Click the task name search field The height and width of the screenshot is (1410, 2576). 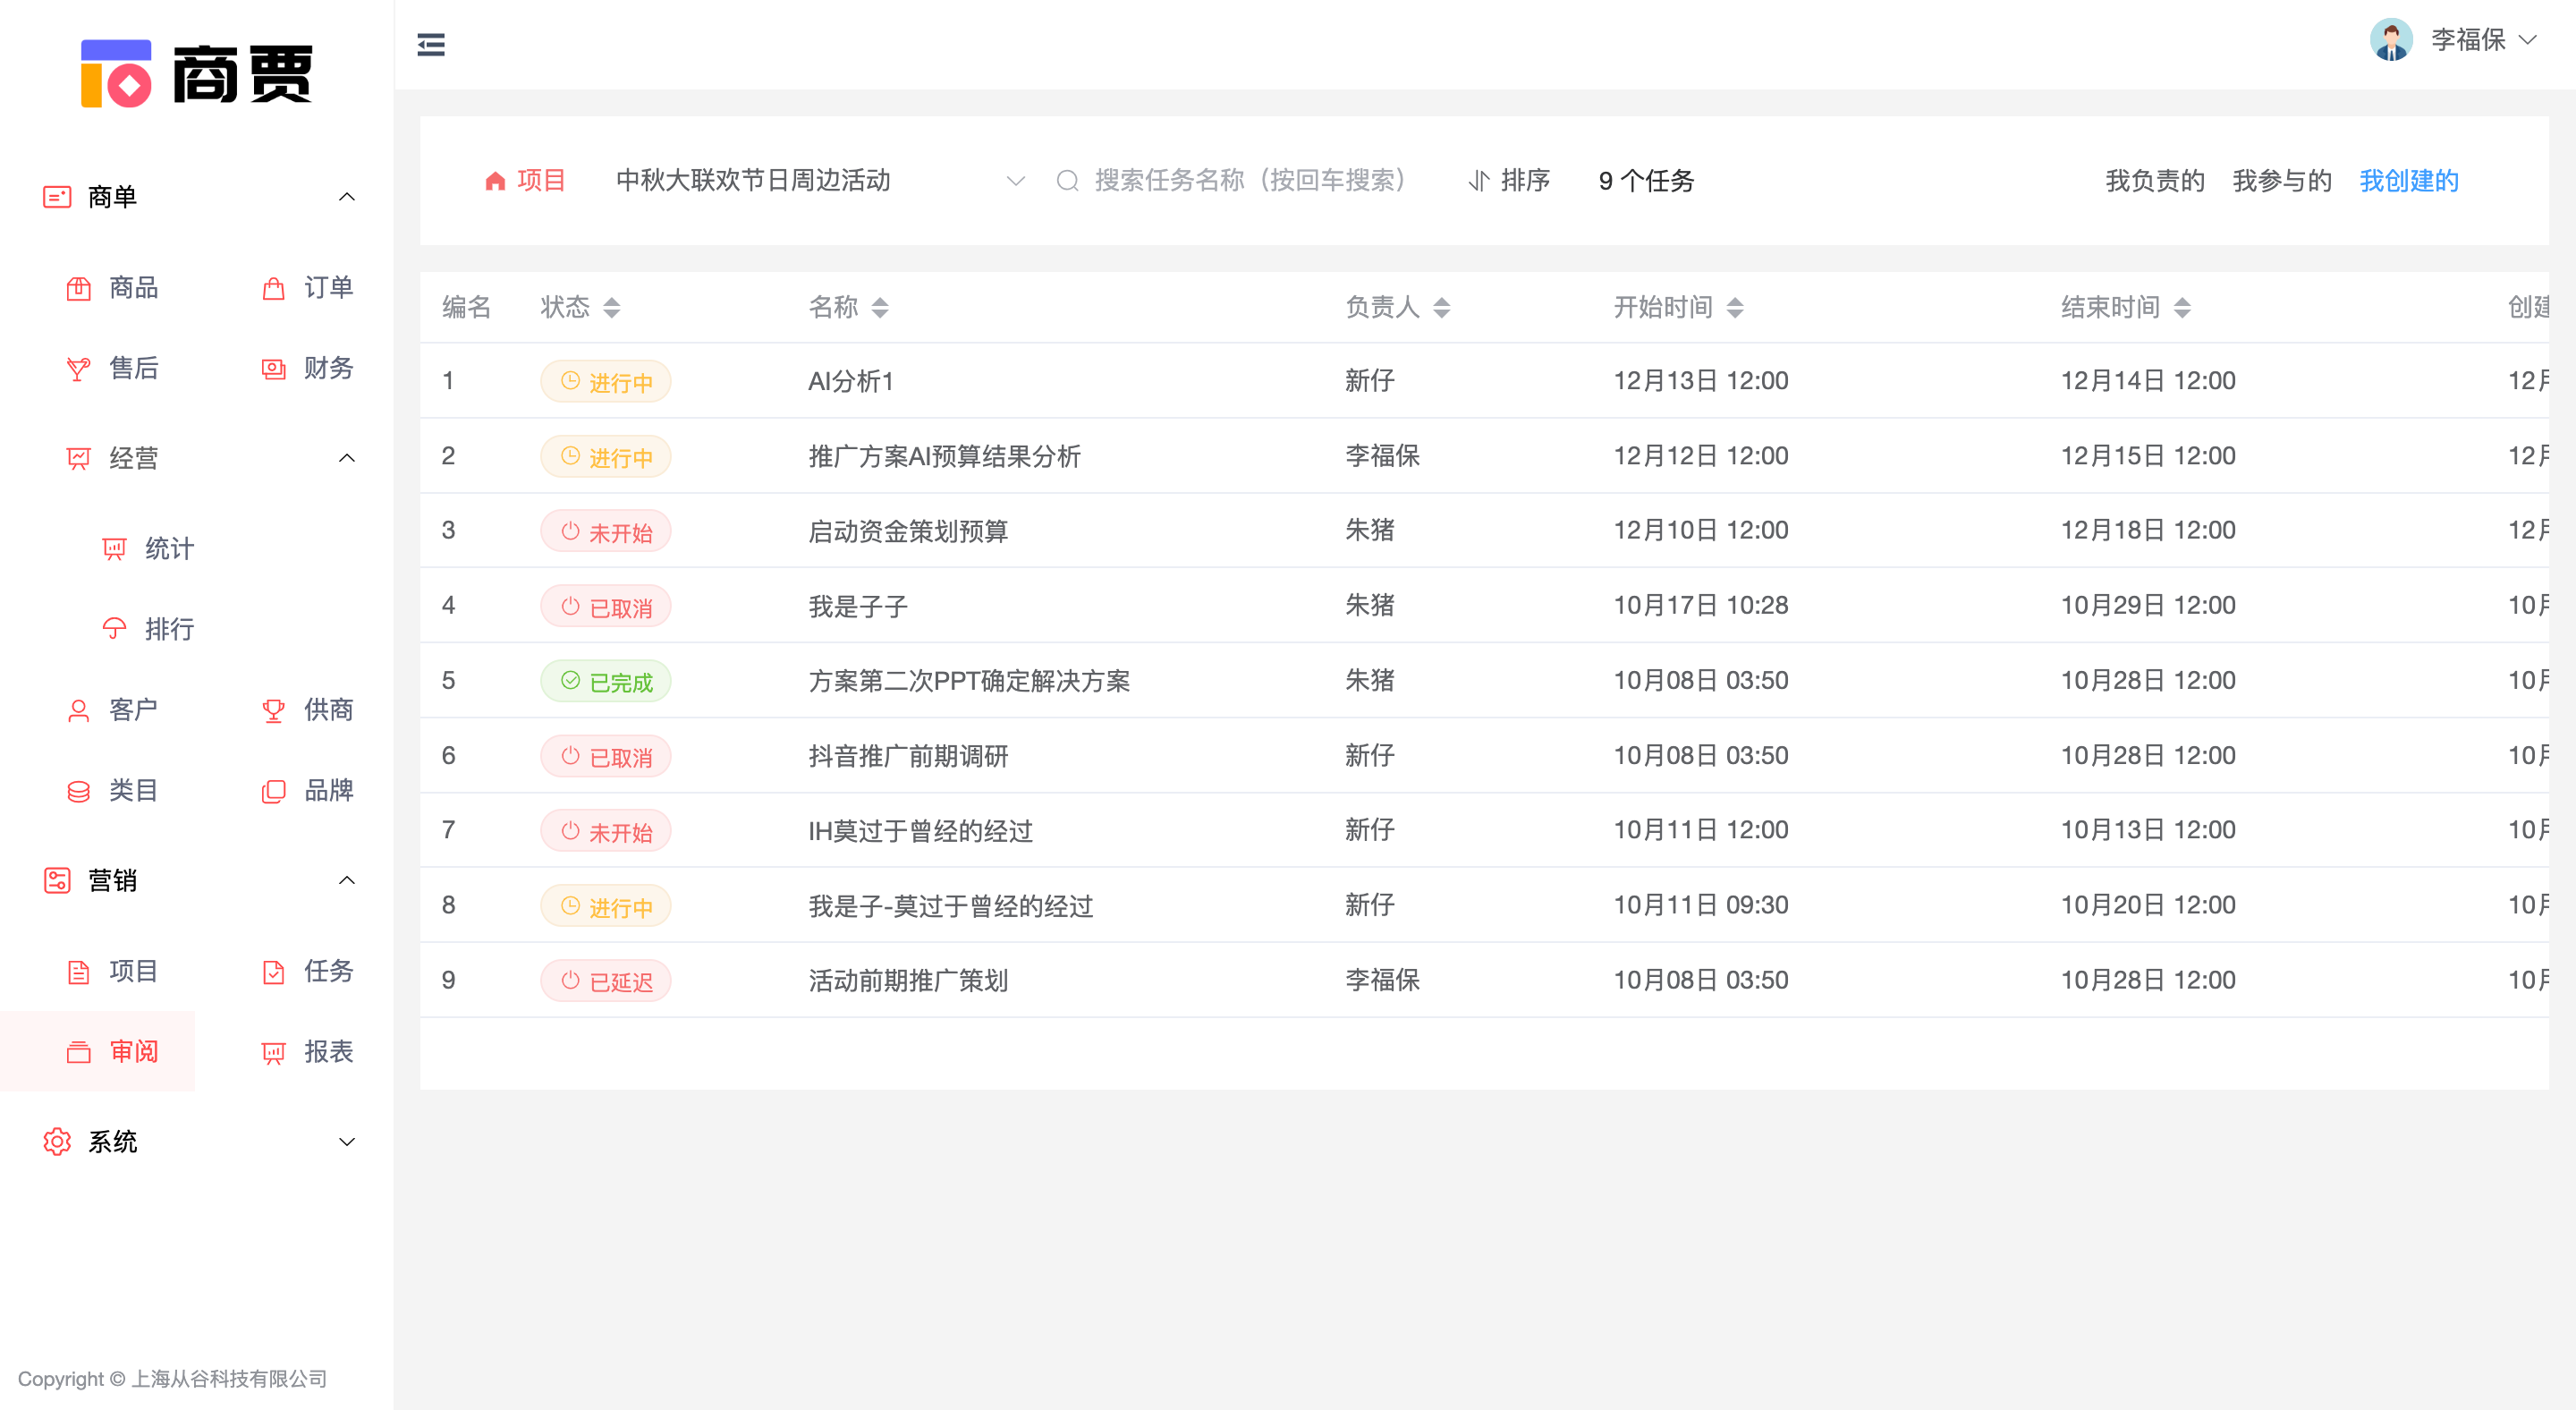tap(1245, 181)
